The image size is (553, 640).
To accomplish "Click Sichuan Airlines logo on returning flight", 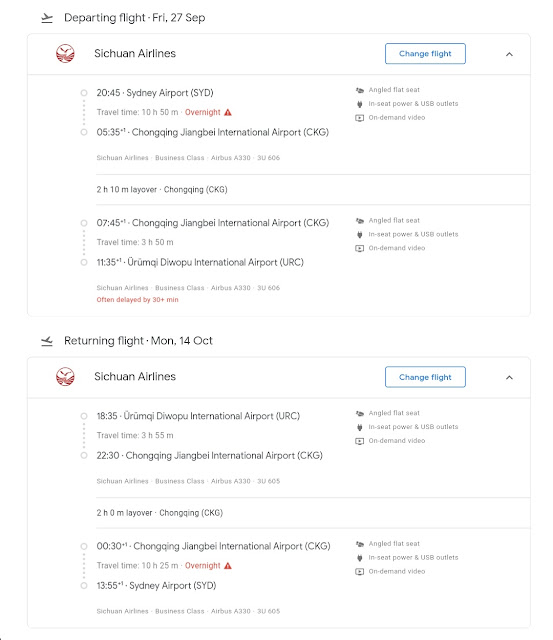I will pos(65,377).
